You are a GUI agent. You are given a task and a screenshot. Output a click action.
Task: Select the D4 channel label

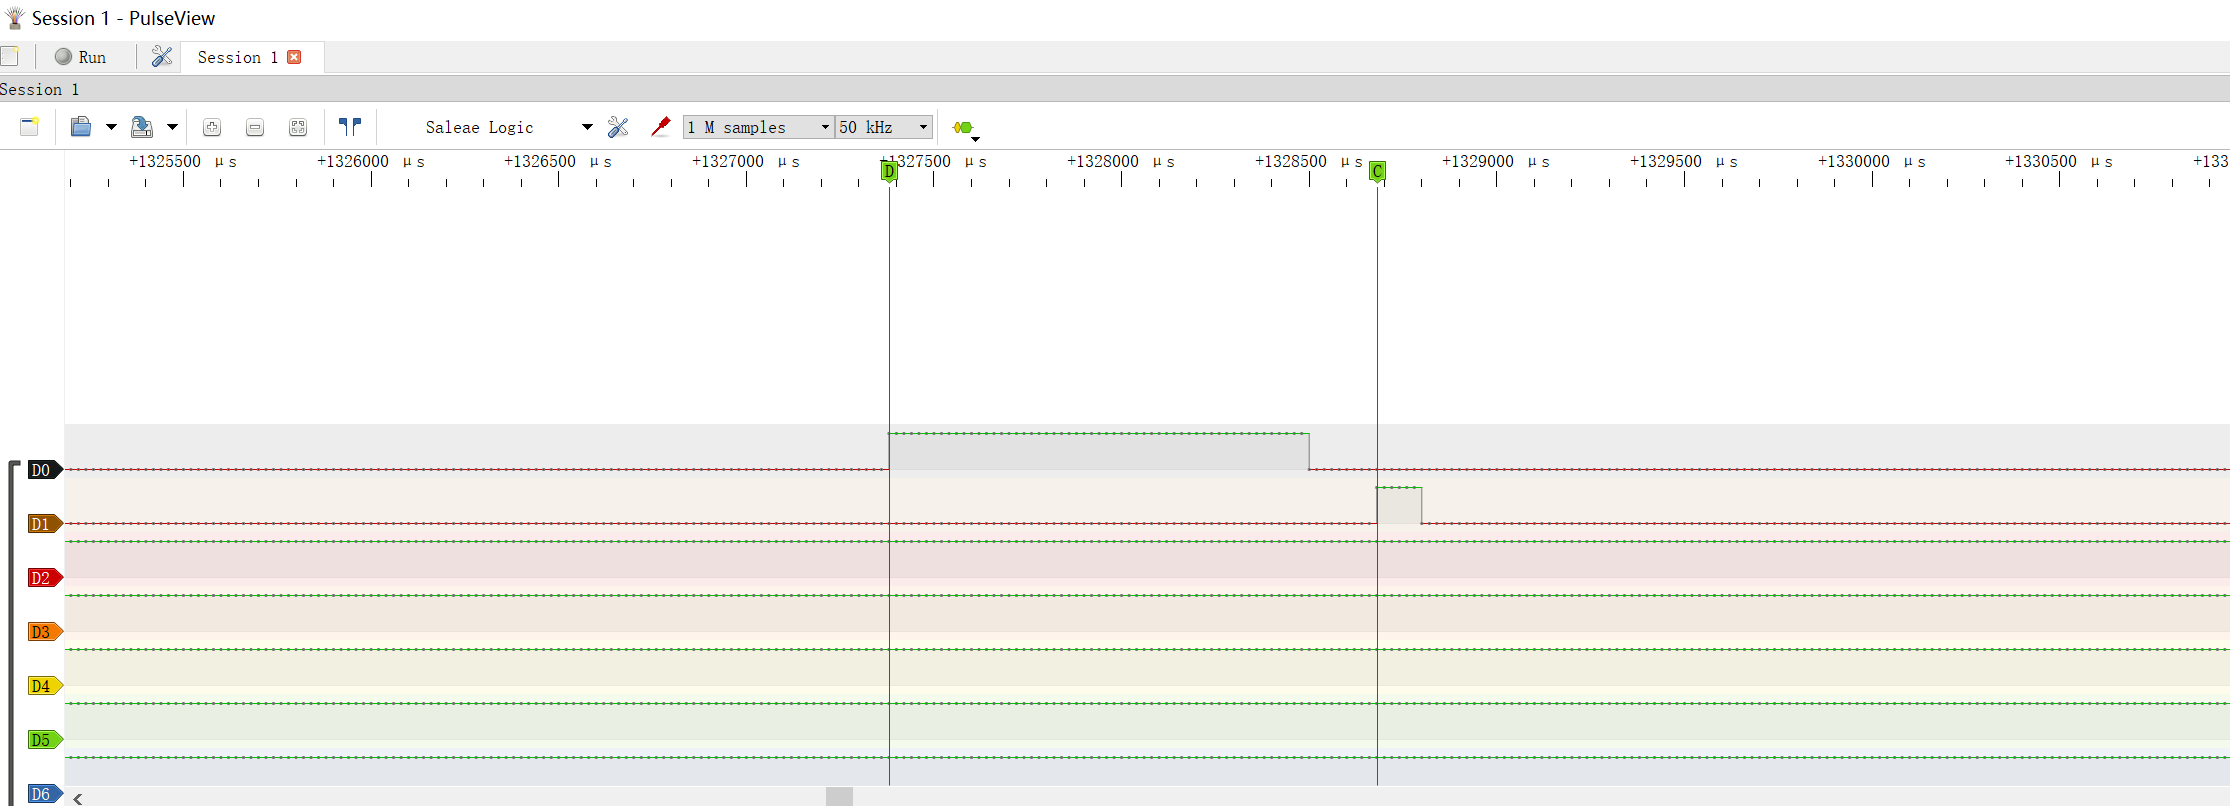(45, 686)
